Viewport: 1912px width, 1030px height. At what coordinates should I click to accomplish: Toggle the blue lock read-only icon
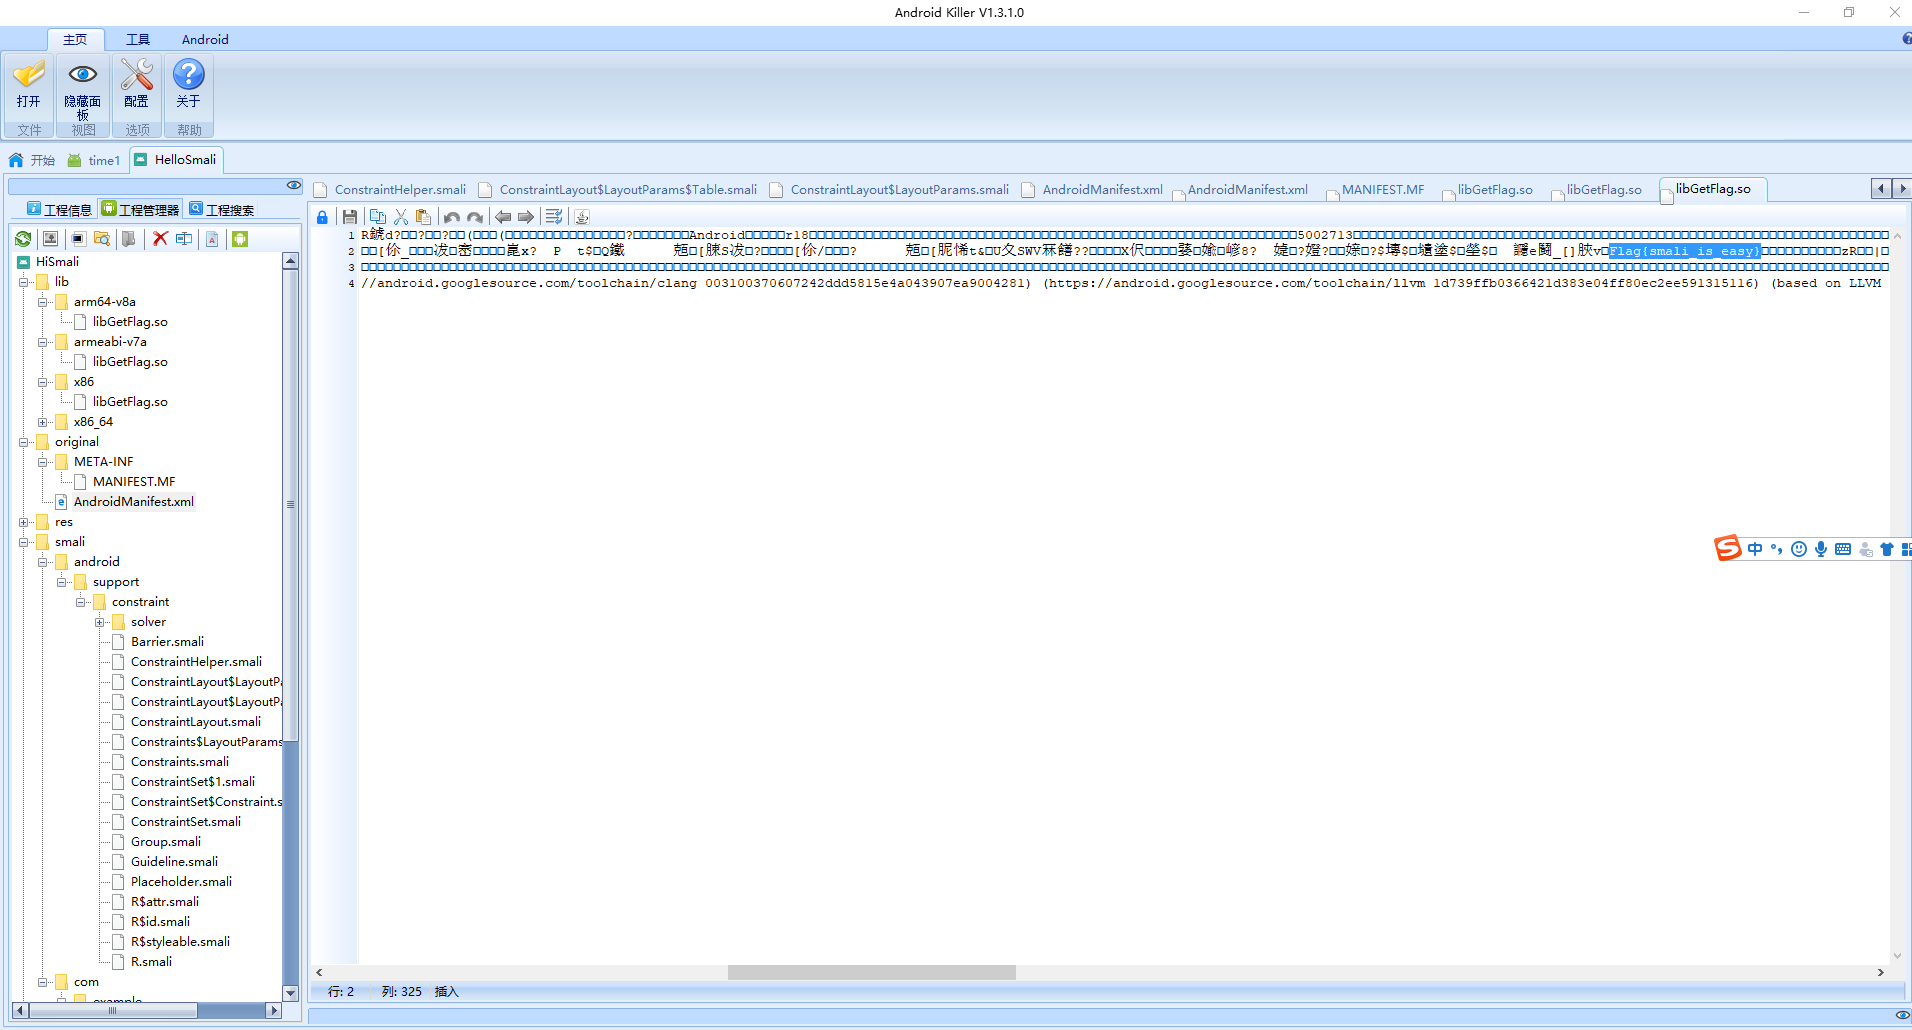click(x=322, y=217)
